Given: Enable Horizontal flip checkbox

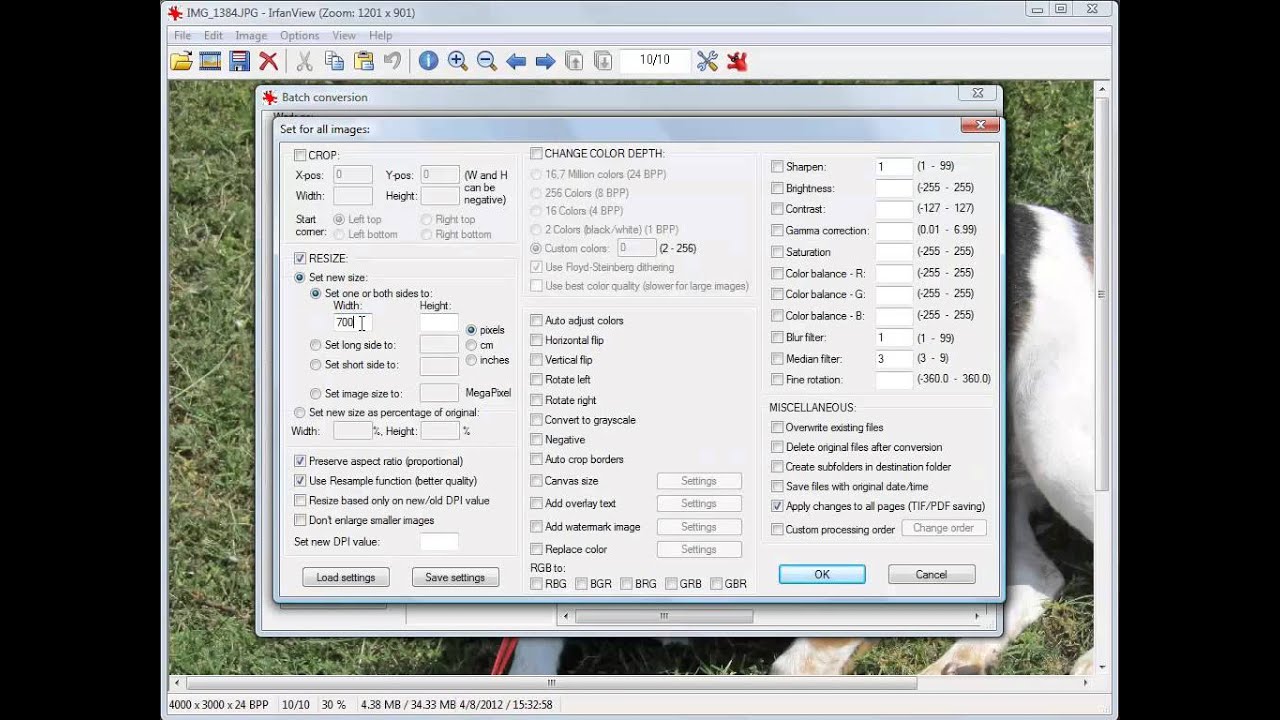Looking at the screenshot, I should pos(536,340).
